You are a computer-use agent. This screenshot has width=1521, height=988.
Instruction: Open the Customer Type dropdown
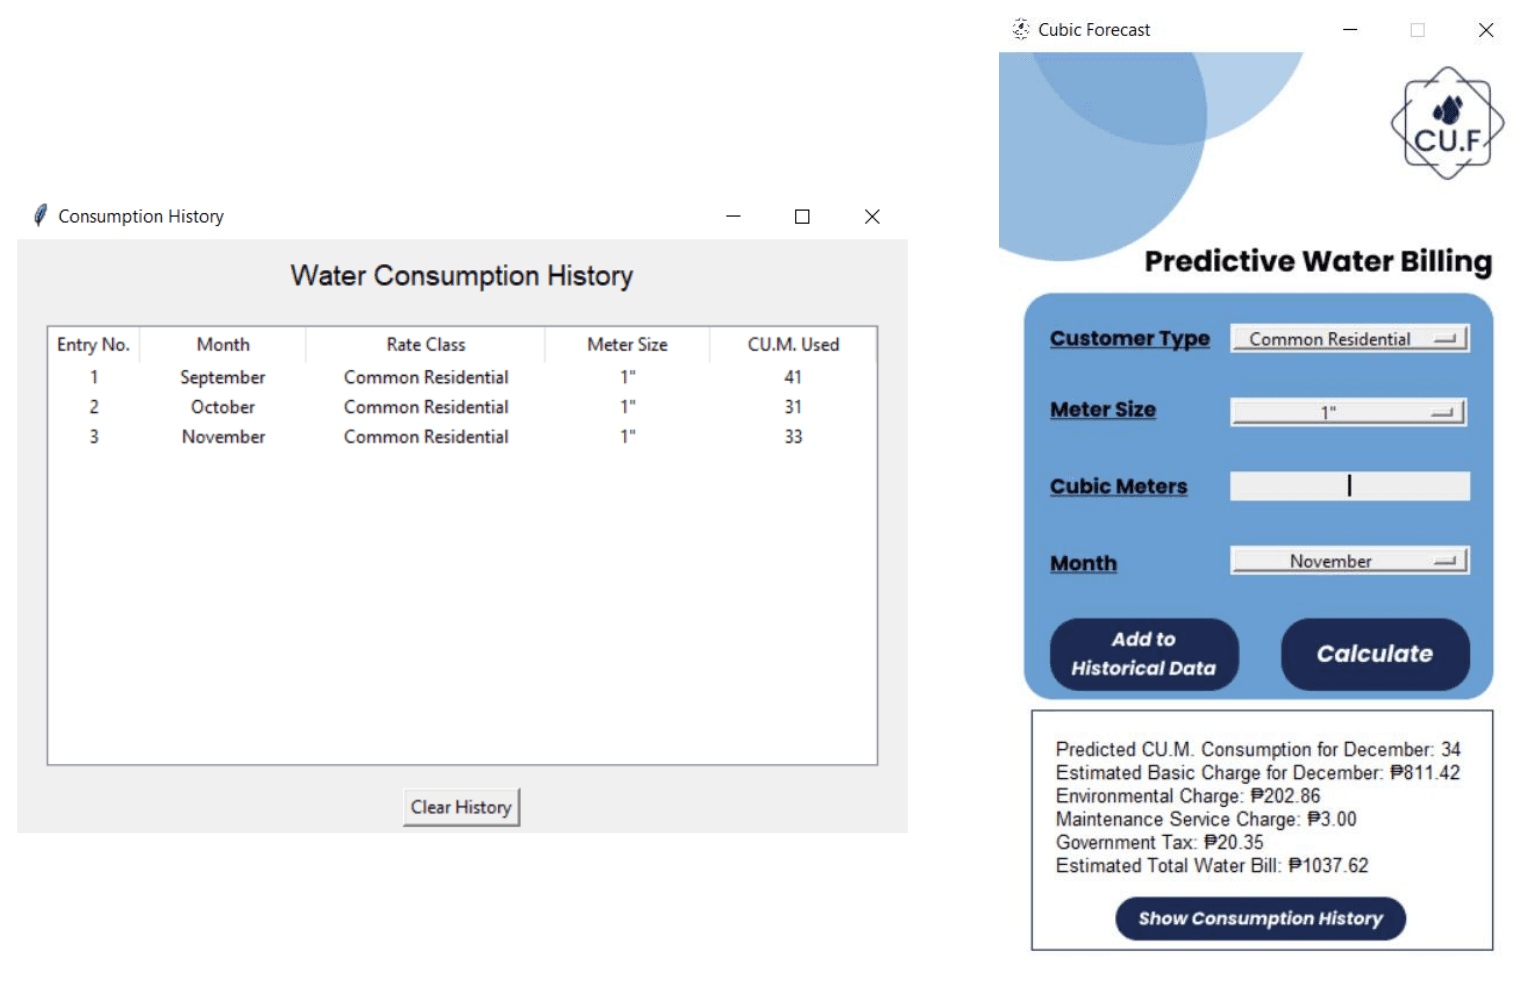click(1349, 339)
